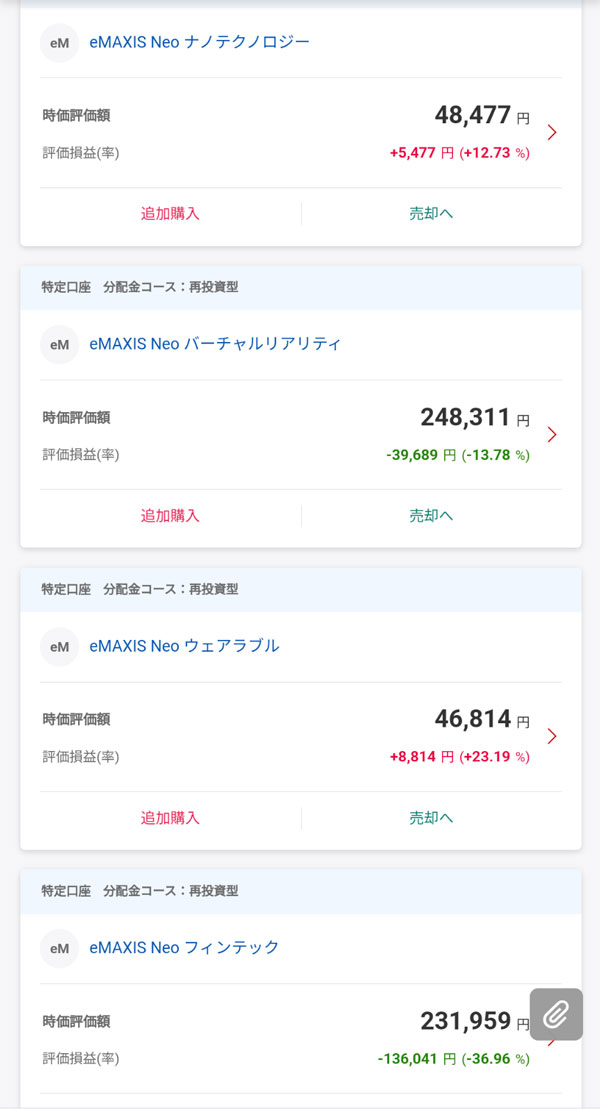600x1109 pixels.
Task: Open eMAXIS Neo ナノテクノロジー fund link
Action: pos(199,42)
